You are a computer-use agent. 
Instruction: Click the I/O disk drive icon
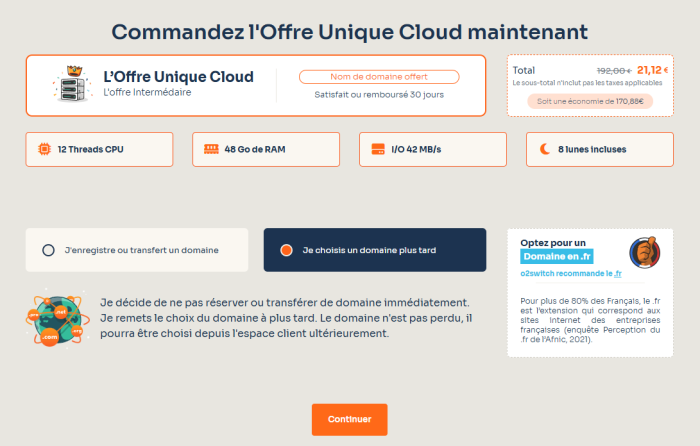point(378,149)
